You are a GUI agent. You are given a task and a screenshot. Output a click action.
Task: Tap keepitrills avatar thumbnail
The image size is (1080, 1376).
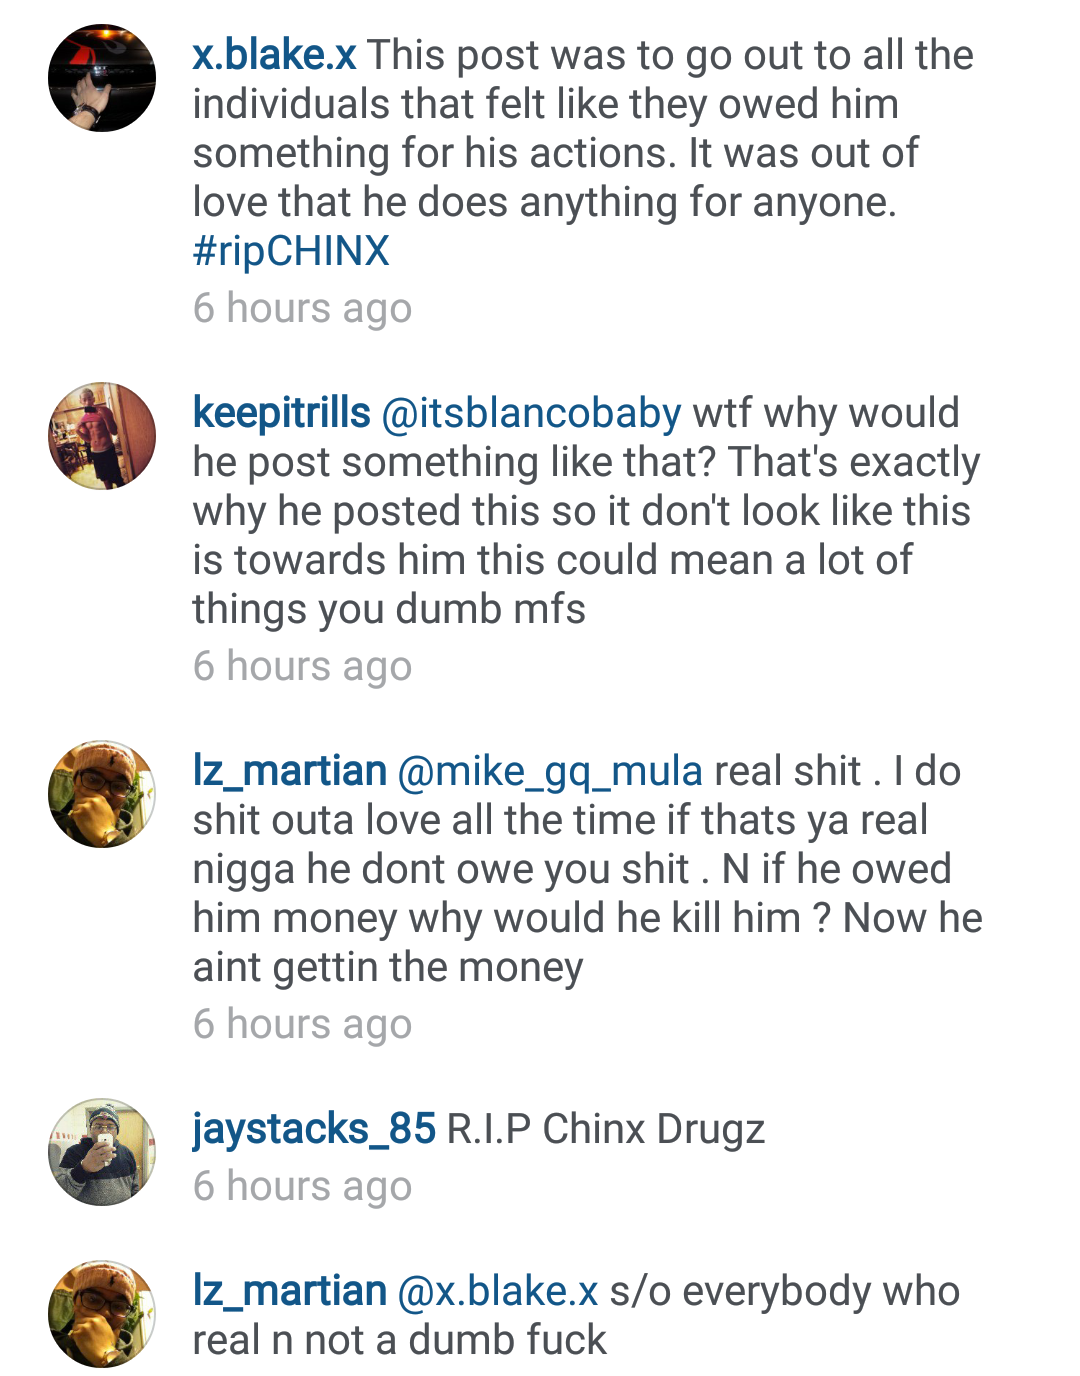coord(102,436)
